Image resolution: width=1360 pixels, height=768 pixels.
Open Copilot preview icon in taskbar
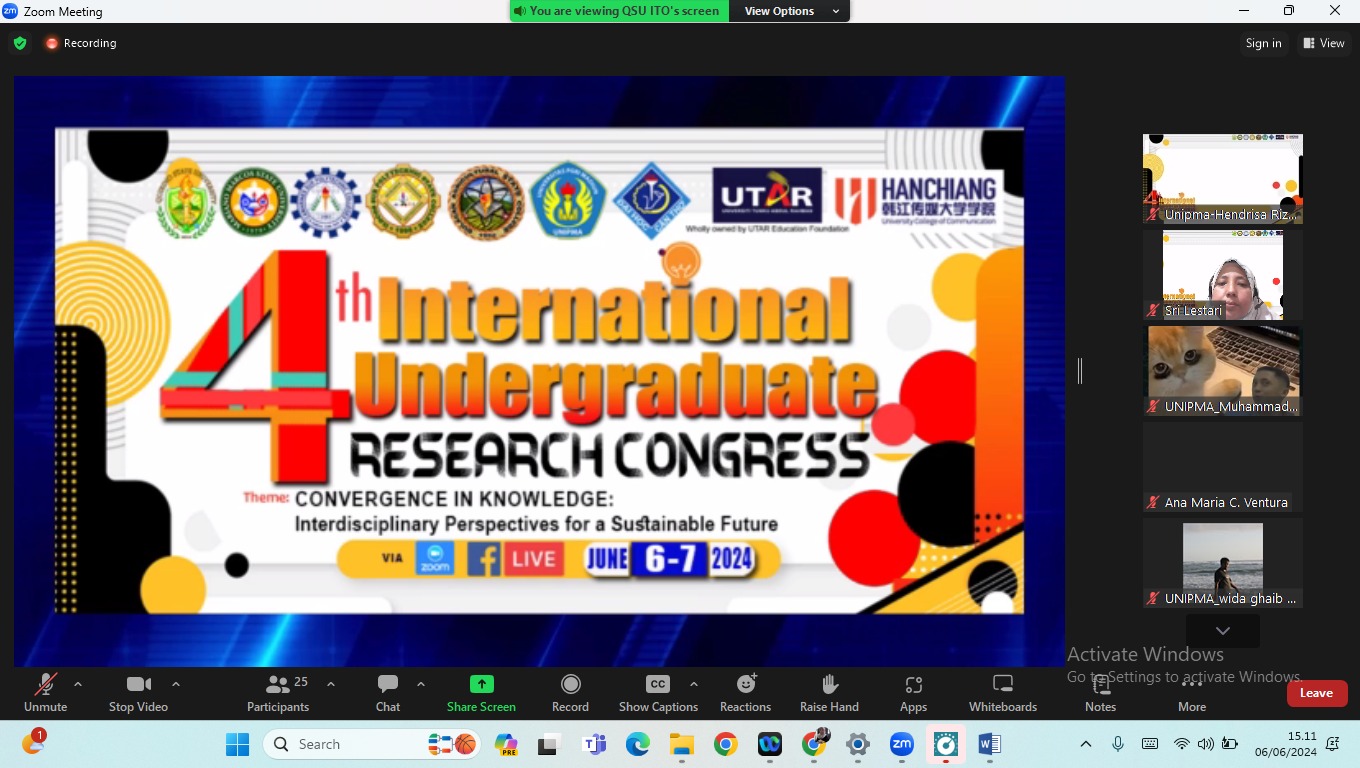point(506,744)
